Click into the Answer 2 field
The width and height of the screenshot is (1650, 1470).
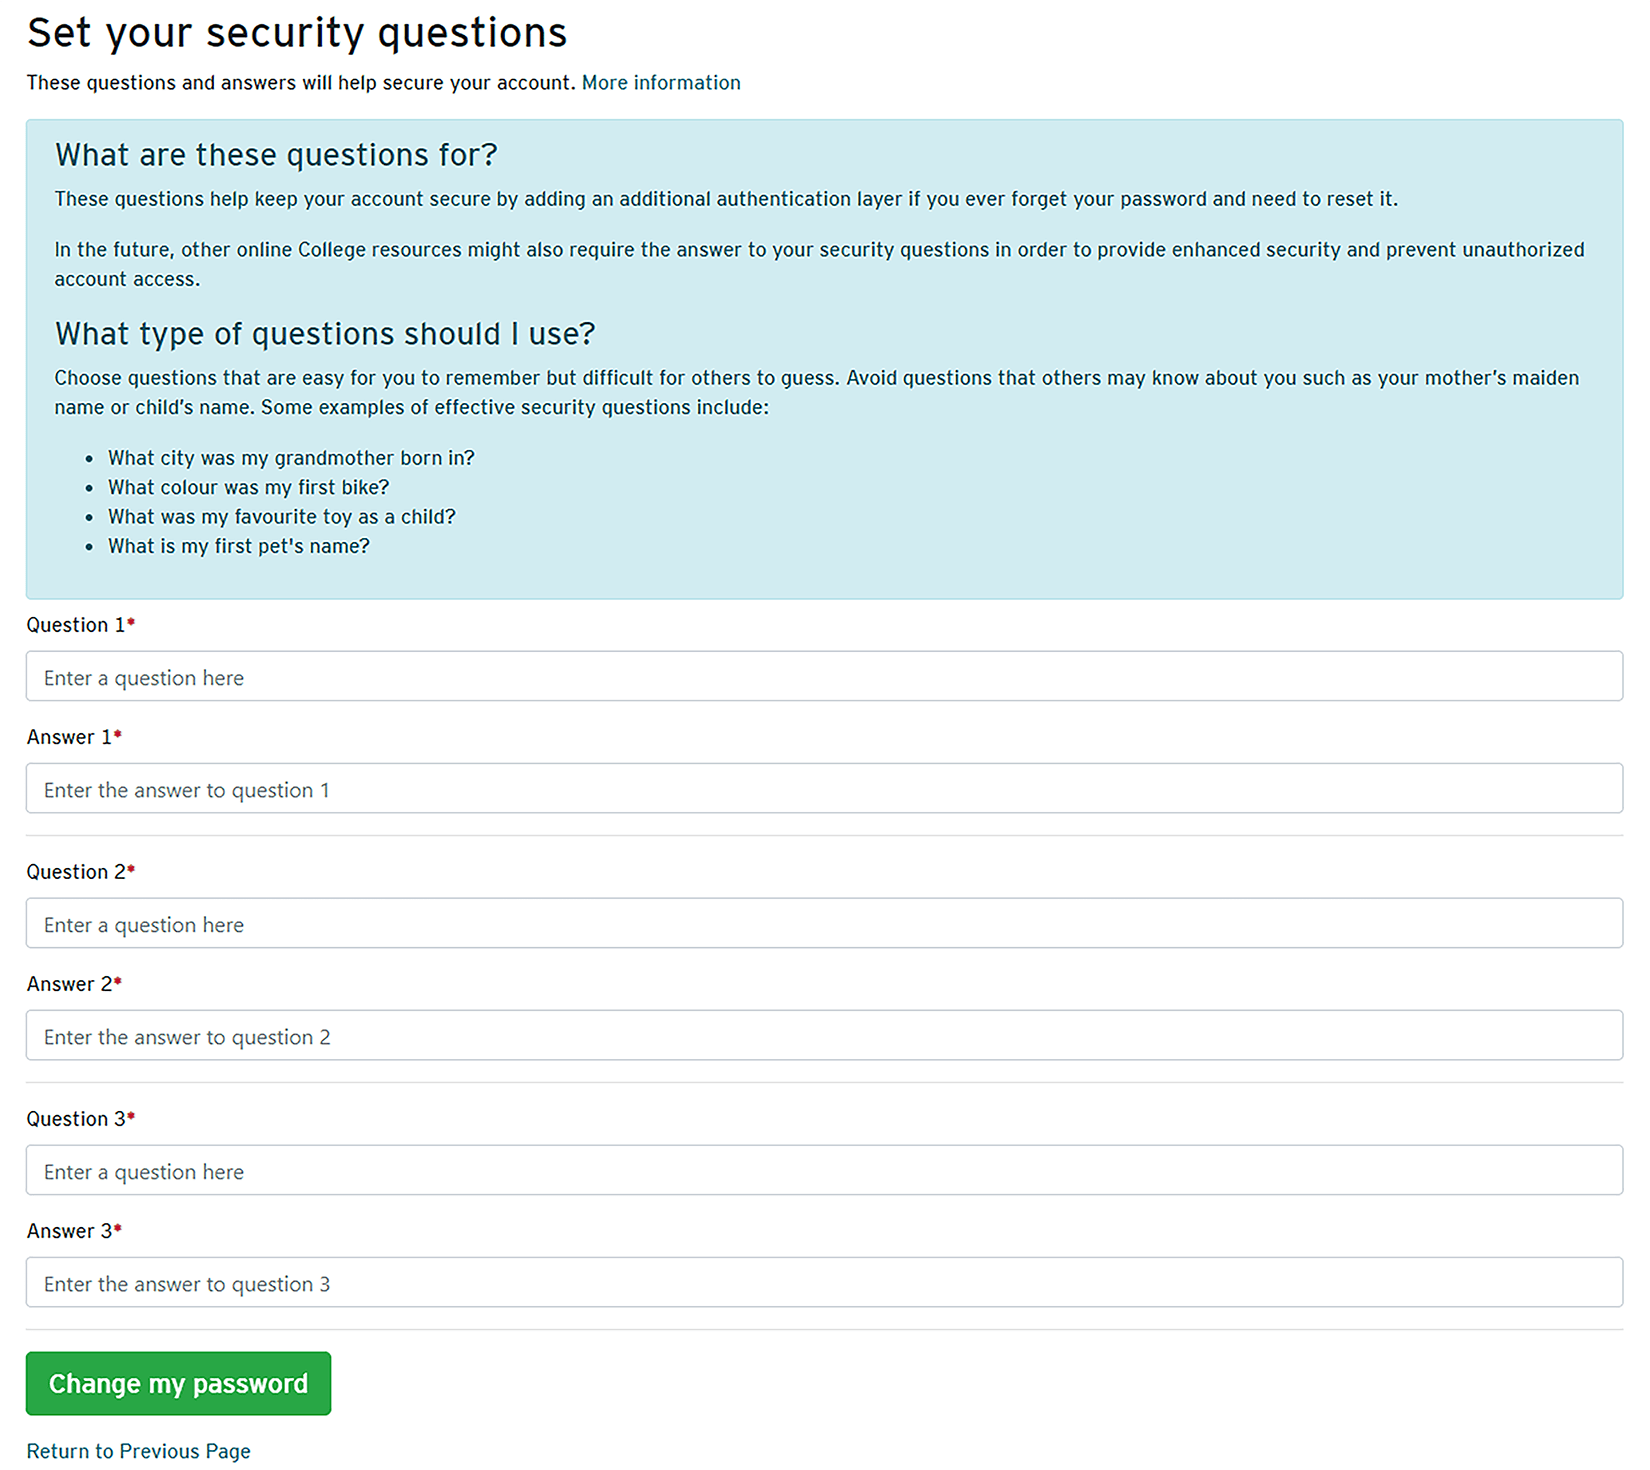(823, 1036)
